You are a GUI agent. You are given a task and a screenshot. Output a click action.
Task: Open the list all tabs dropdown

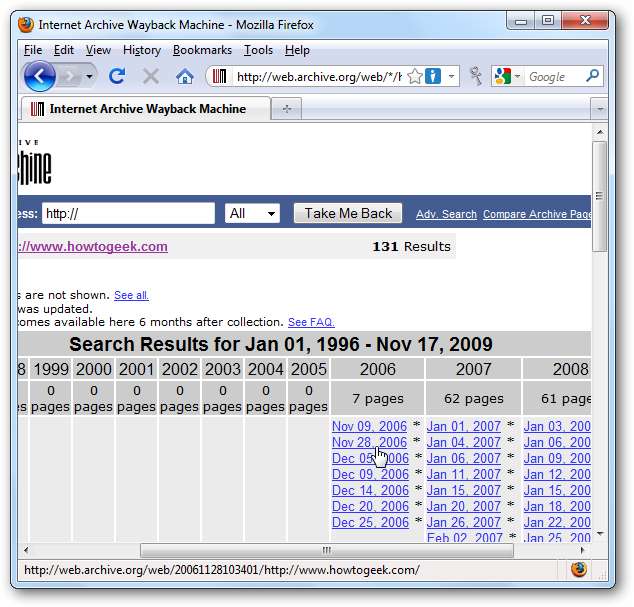tap(600, 109)
